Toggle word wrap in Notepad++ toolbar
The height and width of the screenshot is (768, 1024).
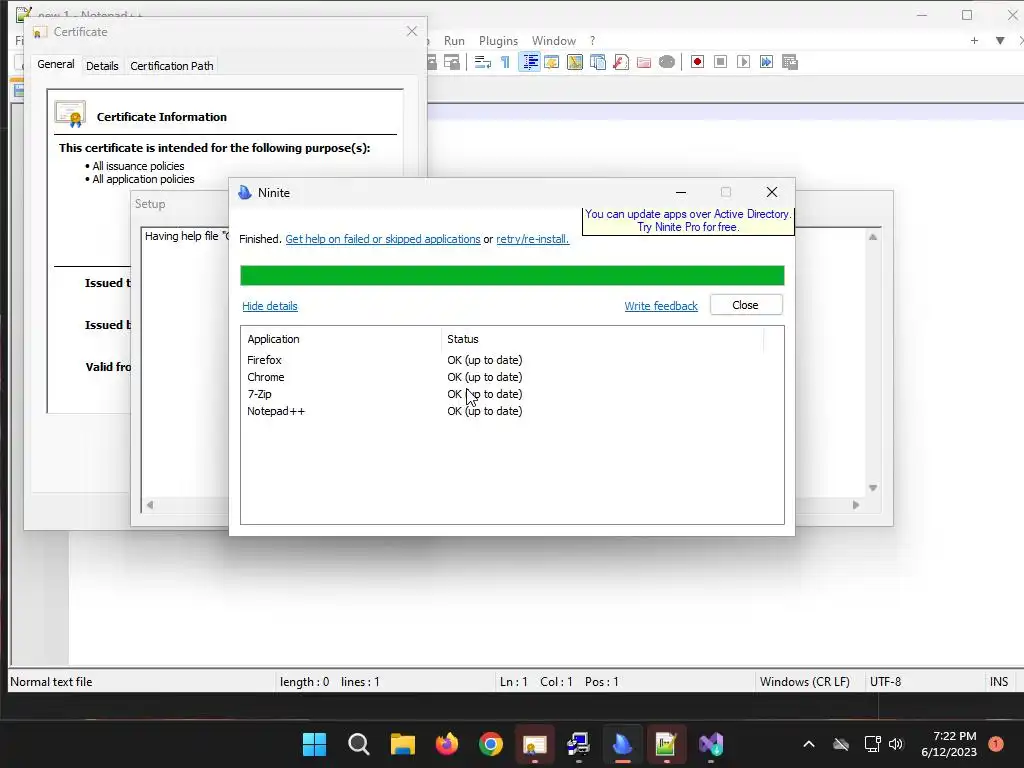click(x=483, y=62)
